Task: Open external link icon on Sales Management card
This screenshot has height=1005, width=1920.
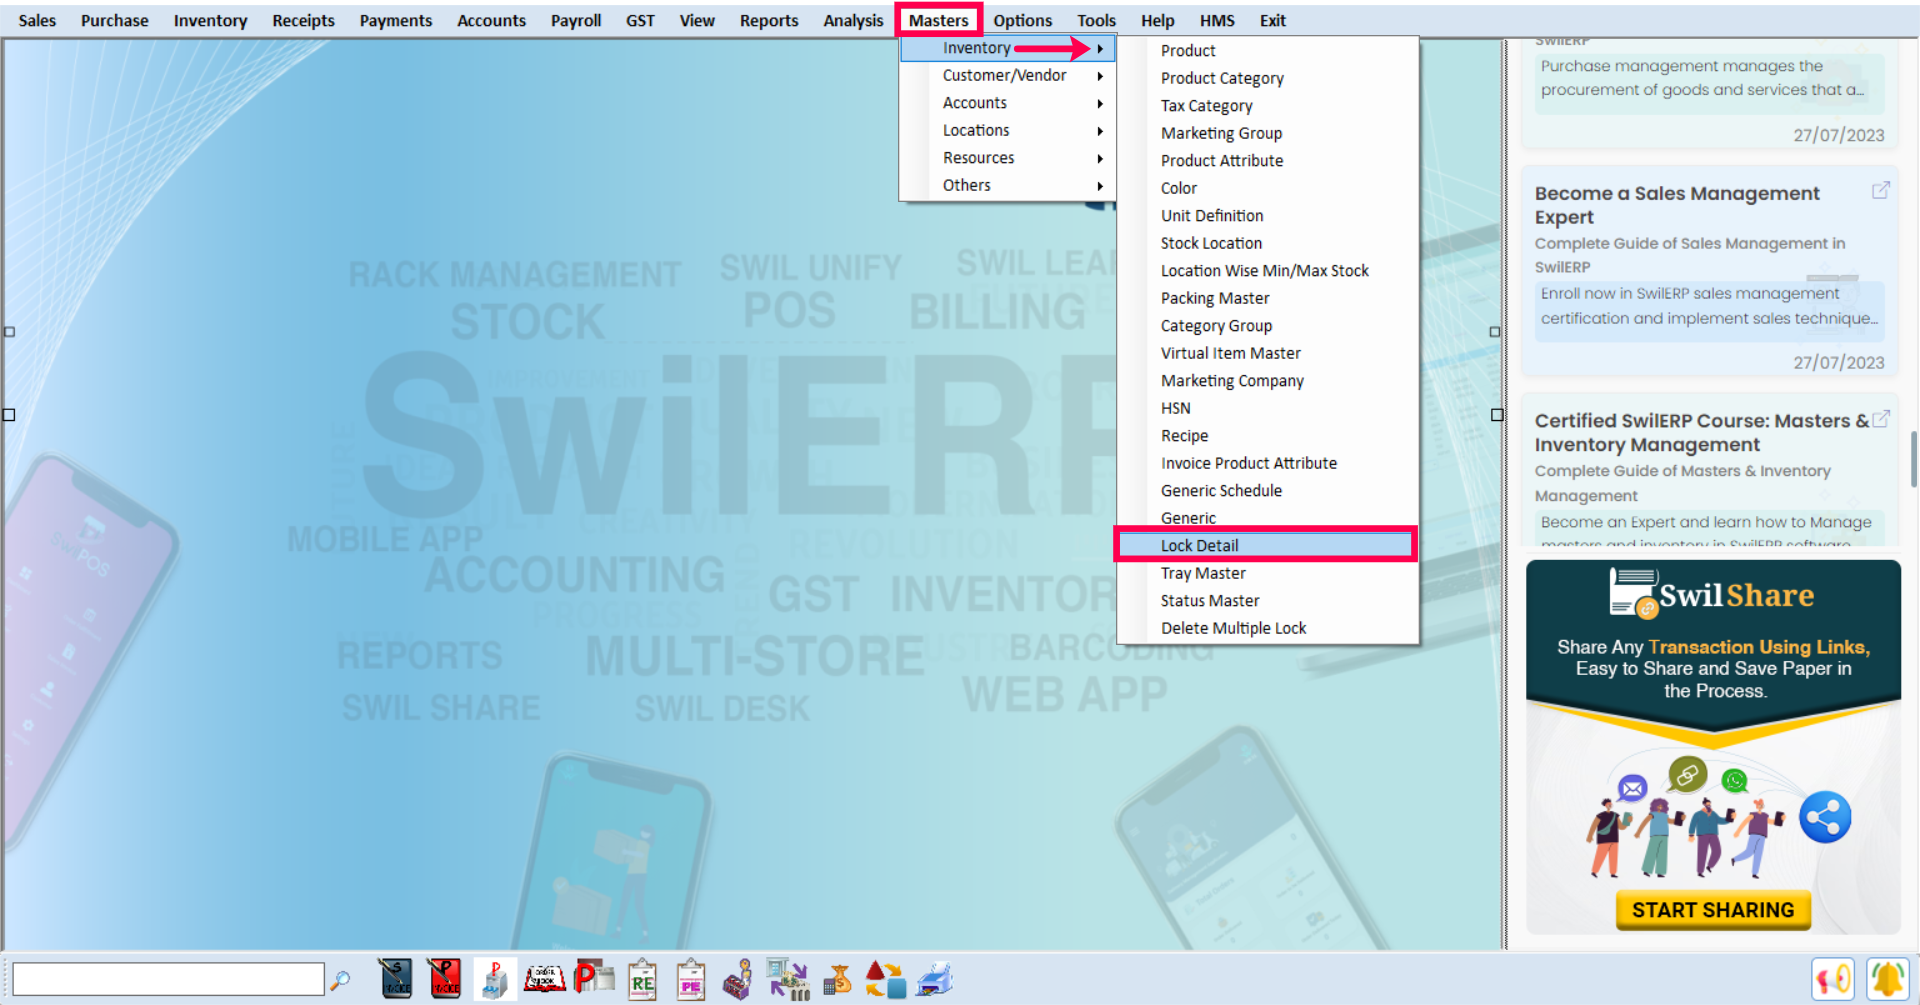Action: (x=1880, y=190)
